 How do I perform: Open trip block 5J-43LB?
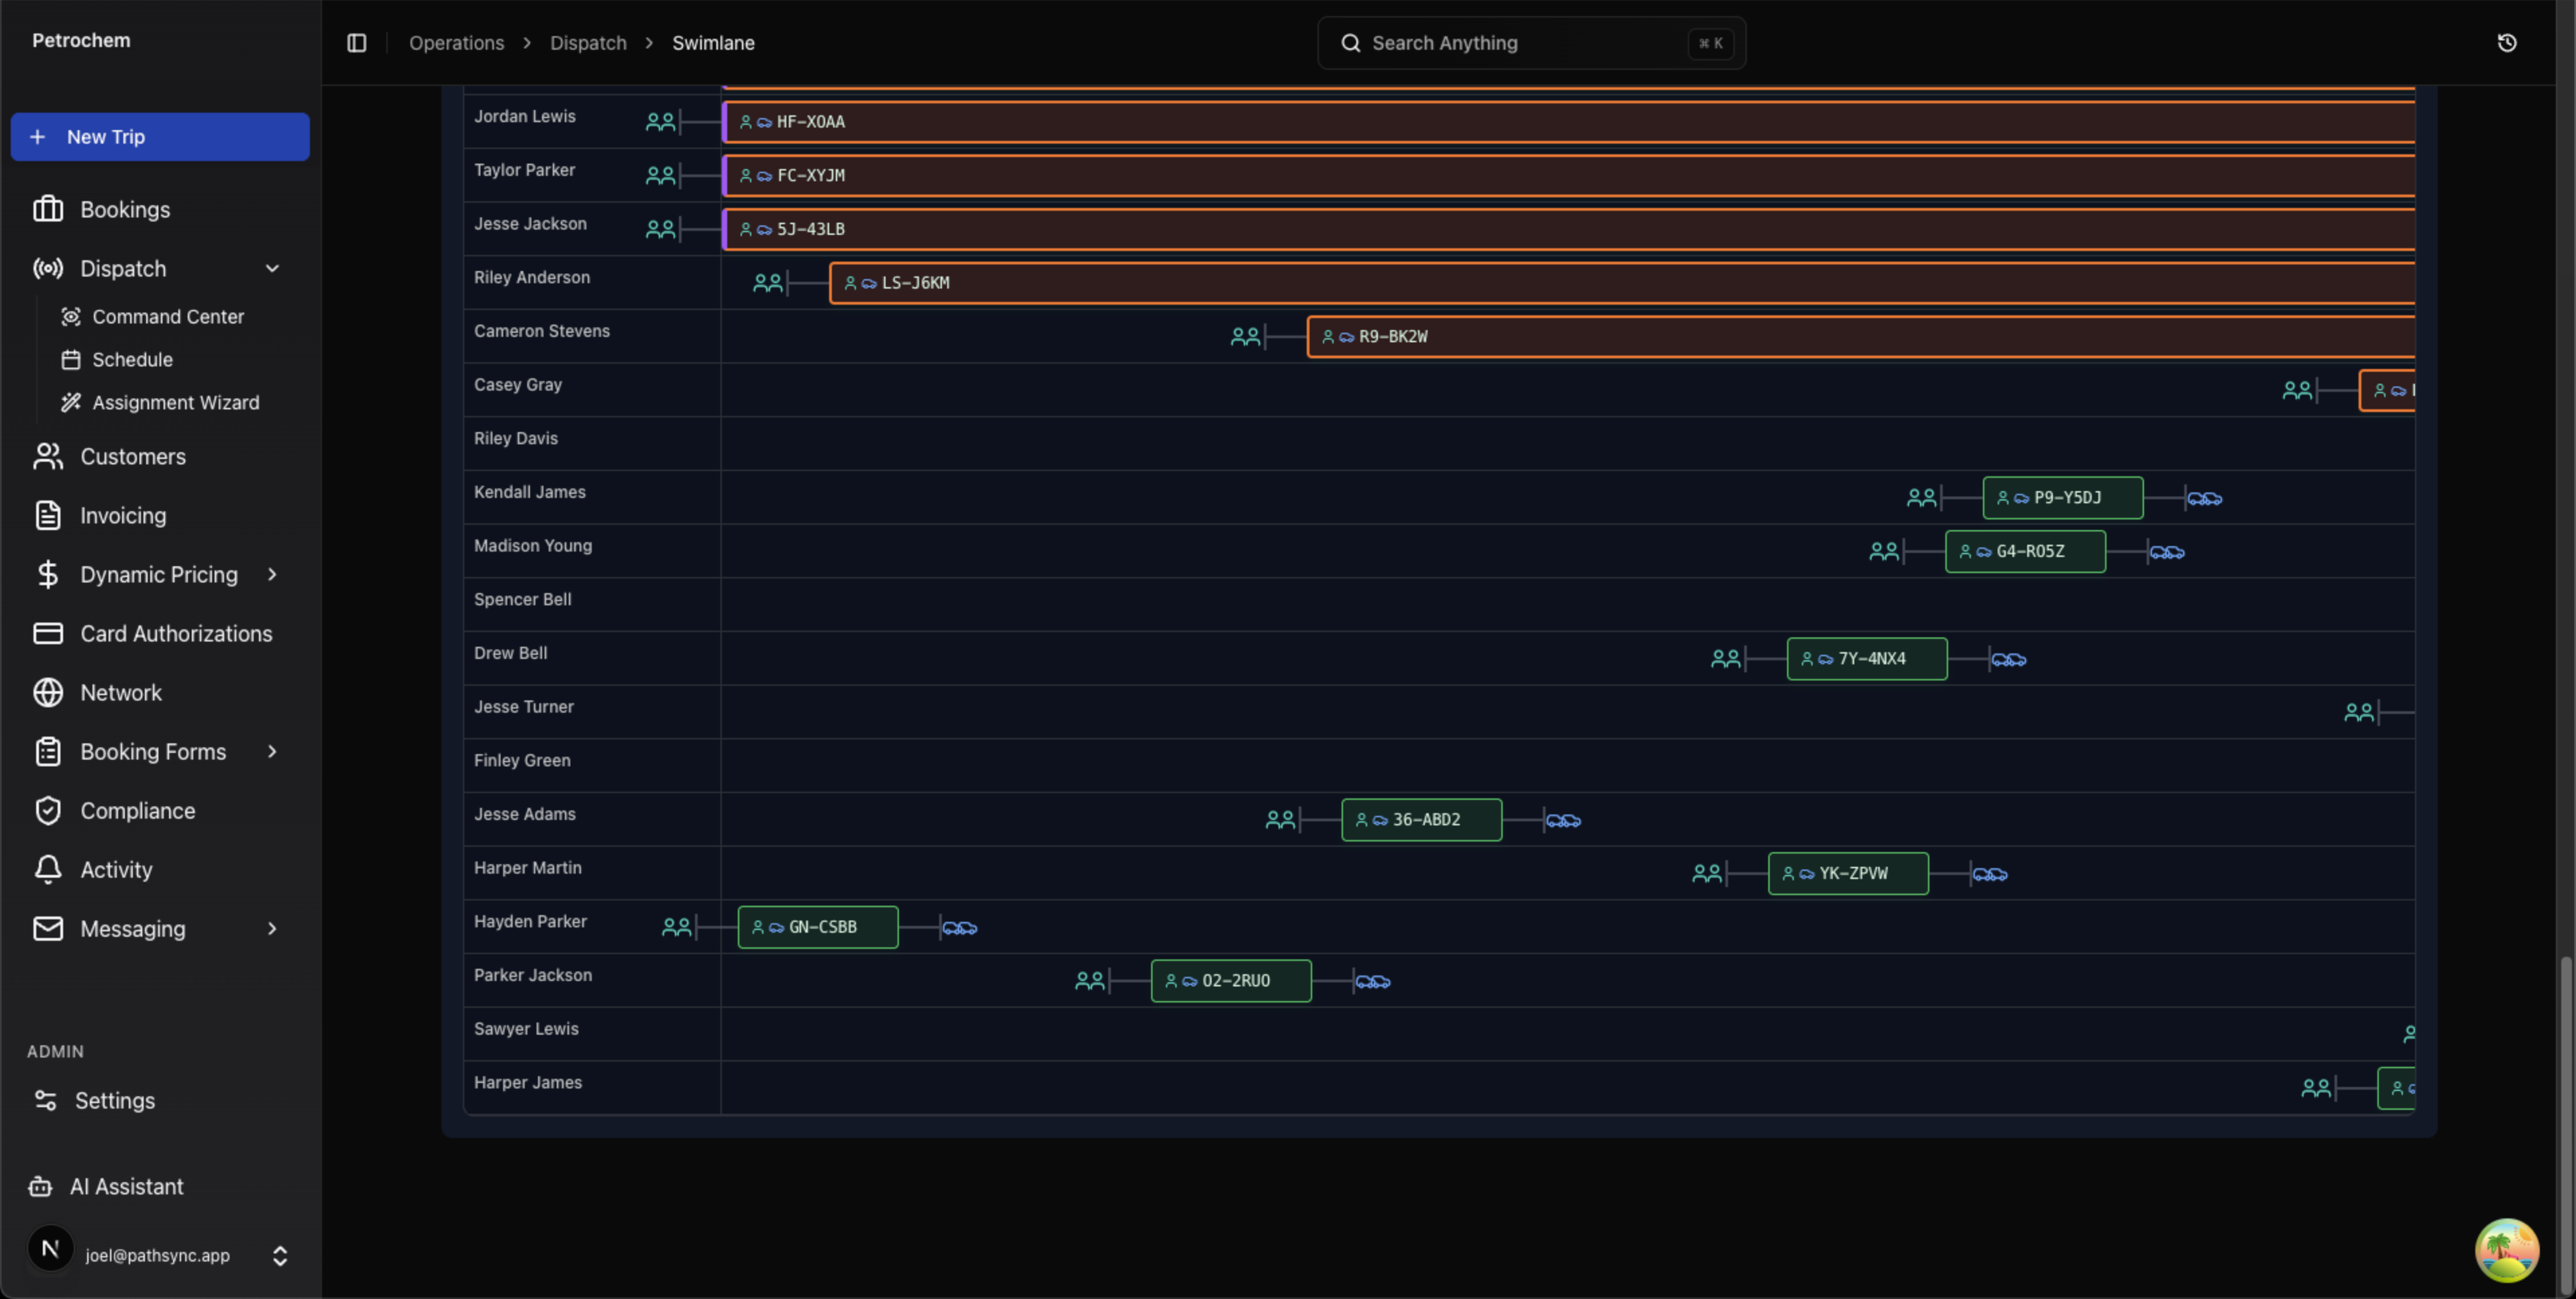[x=1568, y=229]
